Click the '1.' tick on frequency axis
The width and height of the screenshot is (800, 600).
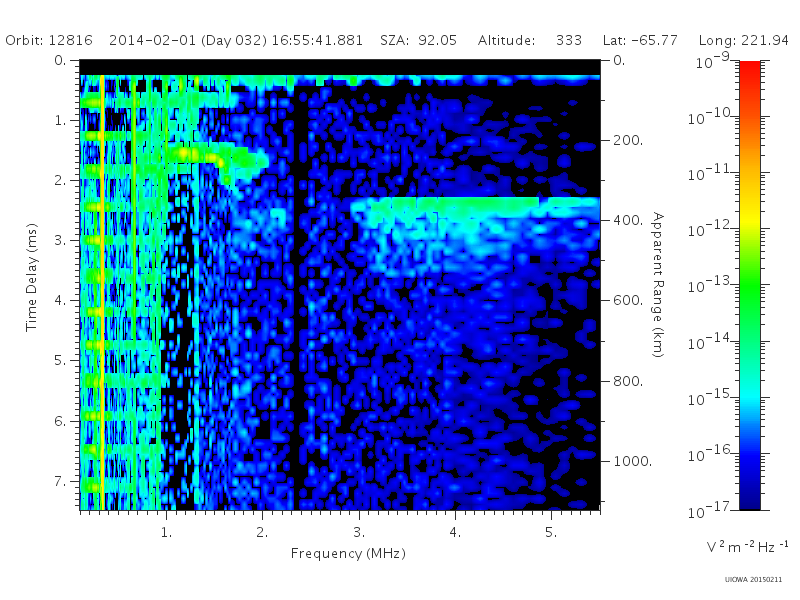coord(166,532)
